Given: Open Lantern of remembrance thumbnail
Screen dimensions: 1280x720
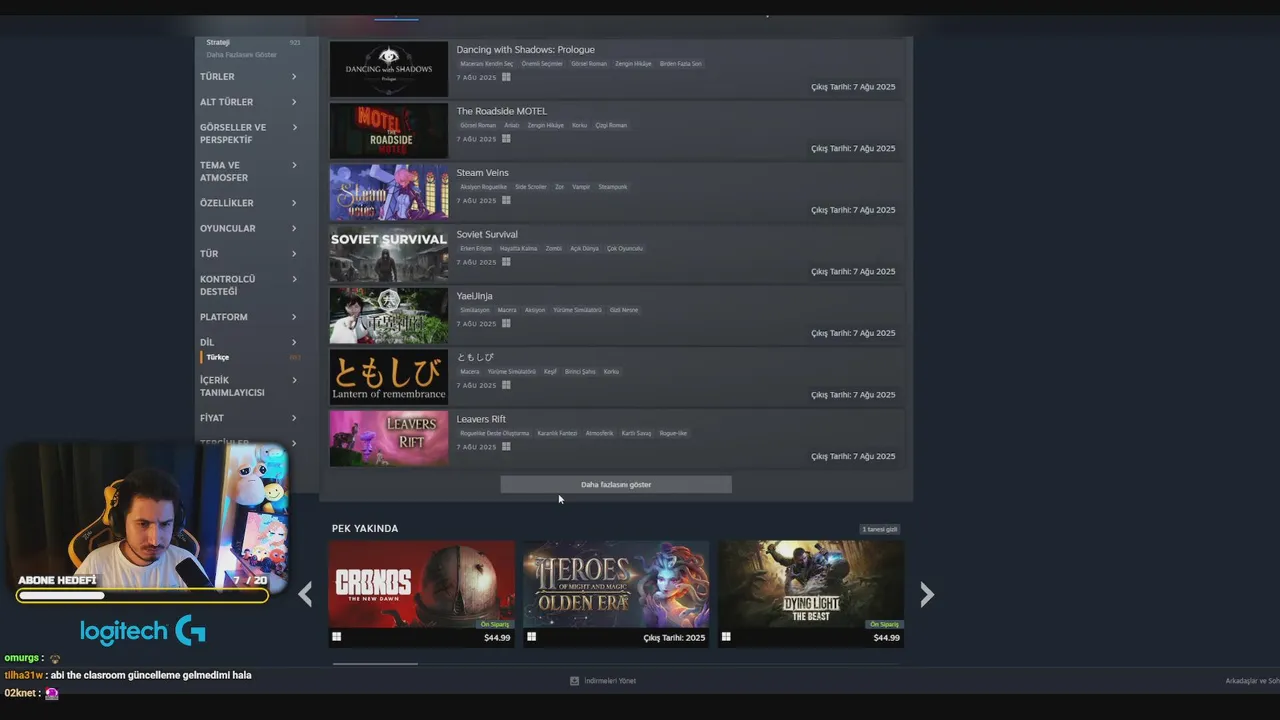Looking at the screenshot, I should click(x=389, y=377).
